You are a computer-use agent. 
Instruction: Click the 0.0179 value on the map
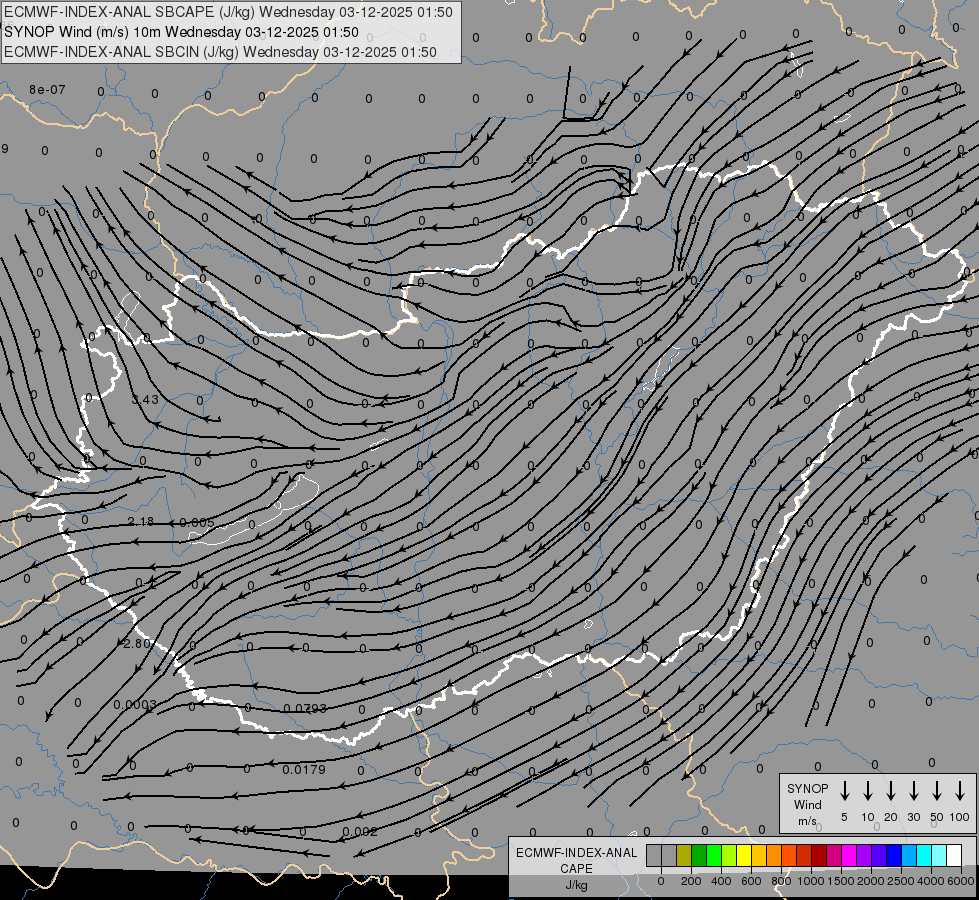click(x=304, y=769)
